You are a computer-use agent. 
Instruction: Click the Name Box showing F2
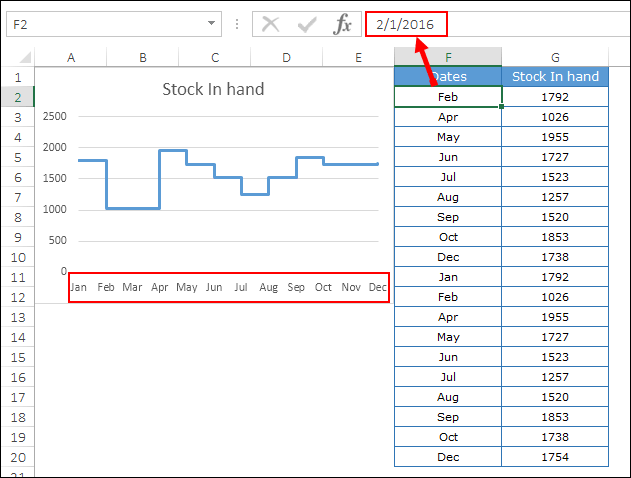tap(114, 24)
